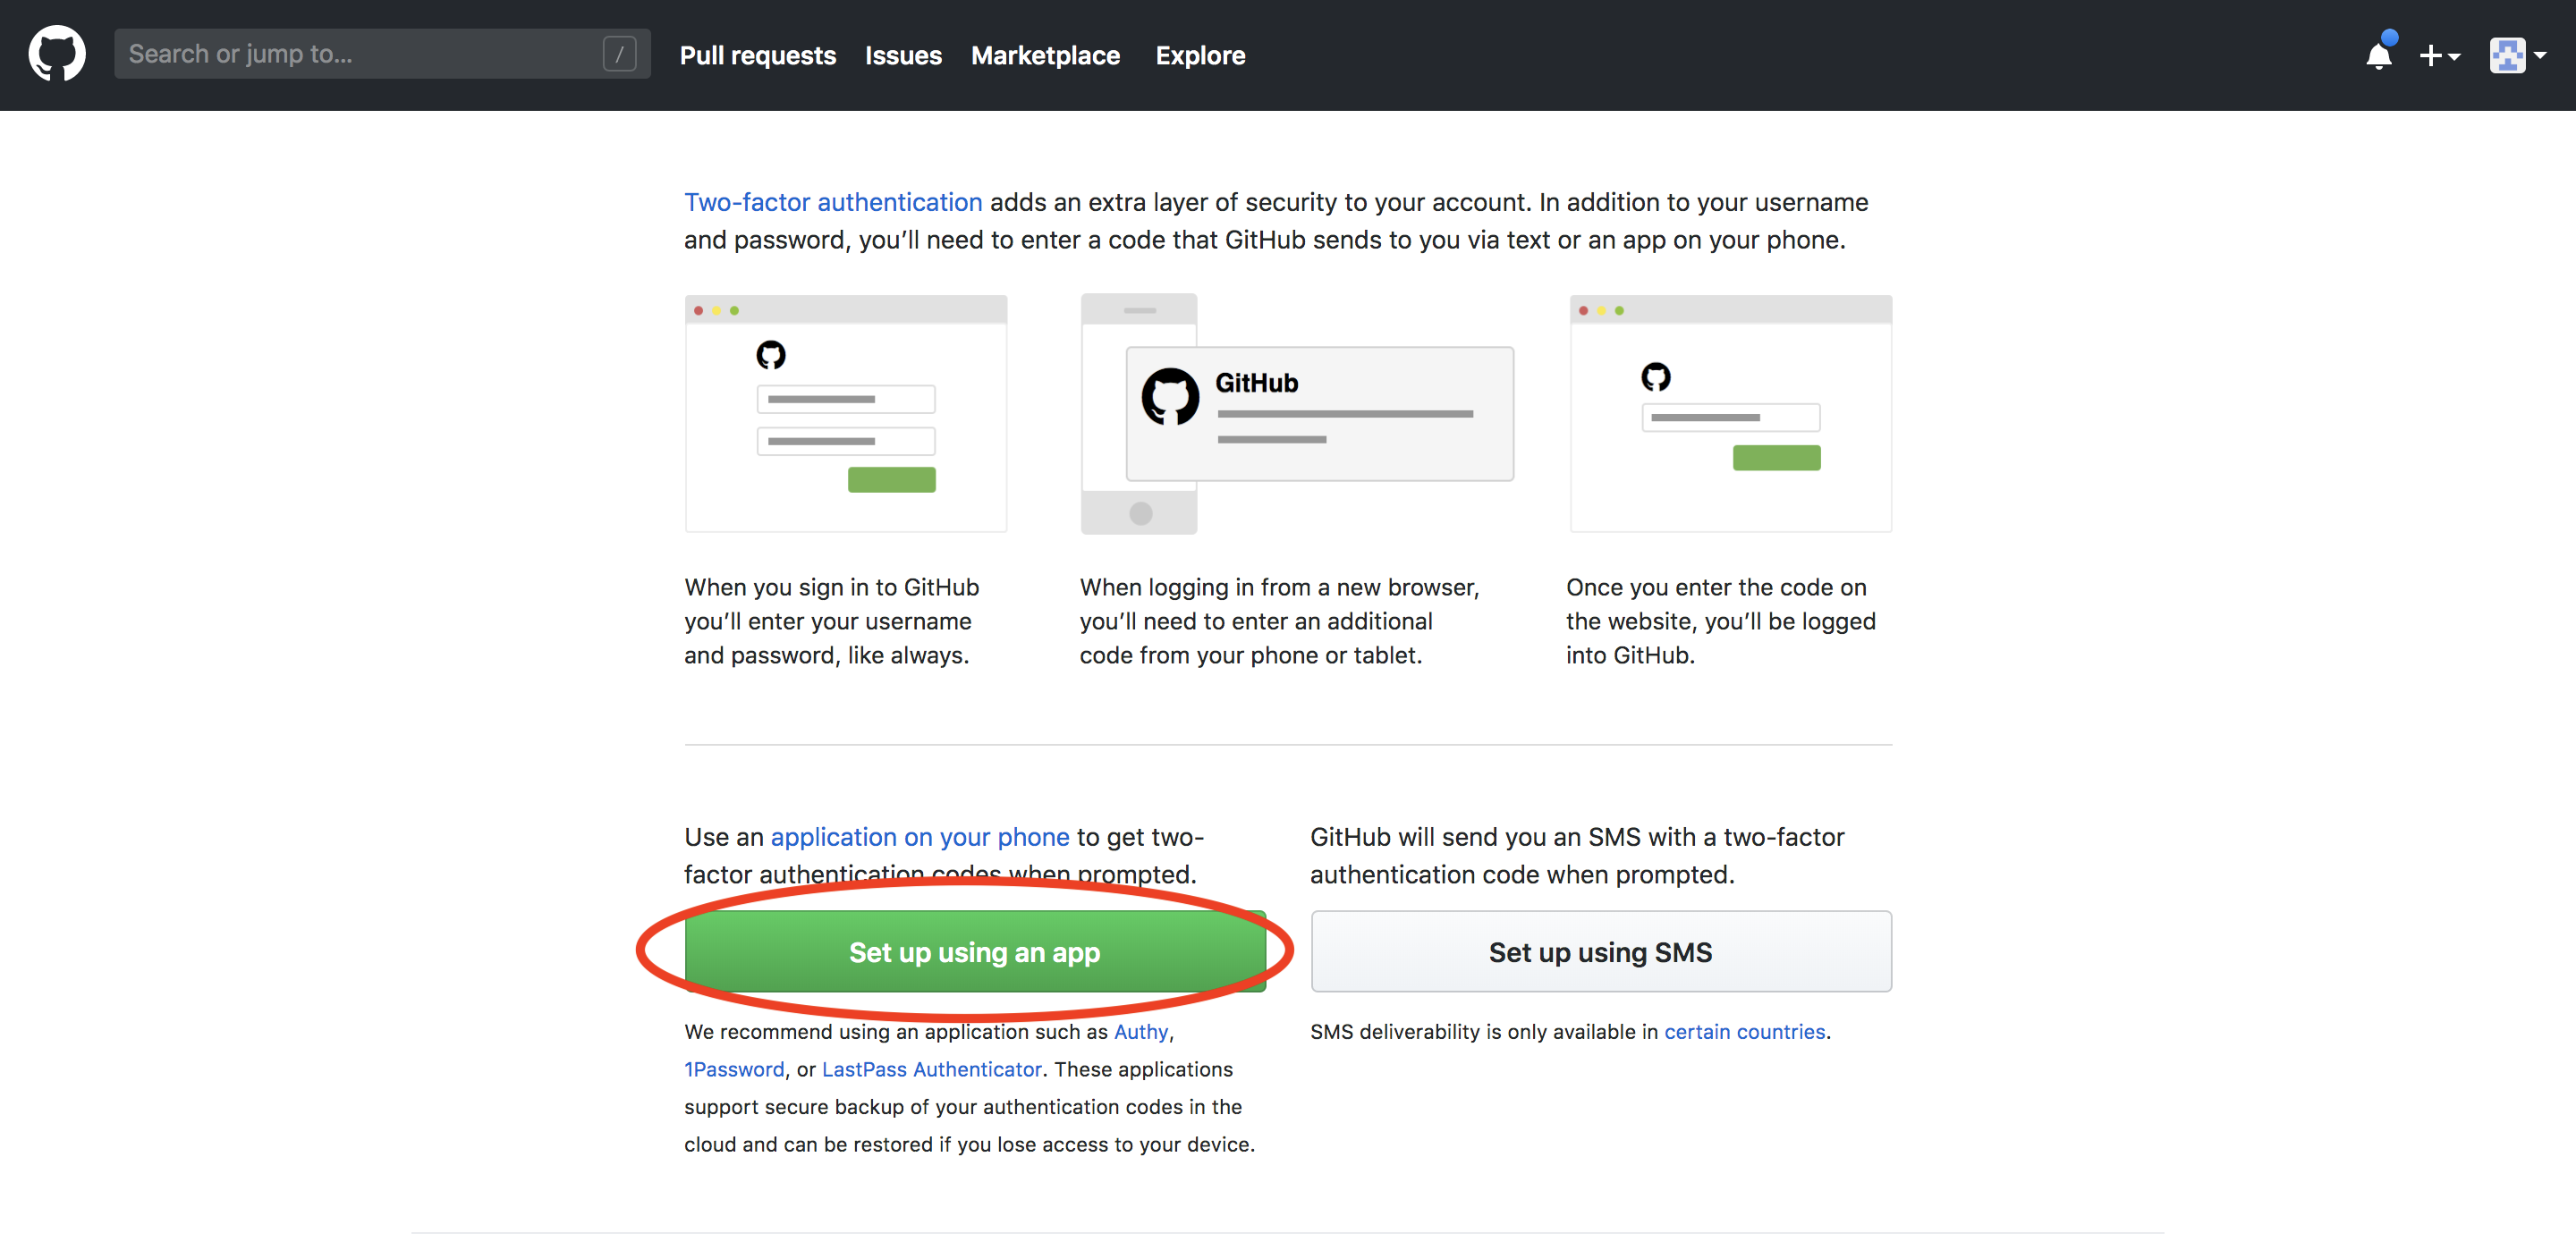
Task: Click the Issues menu icon
Action: [903, 55]
